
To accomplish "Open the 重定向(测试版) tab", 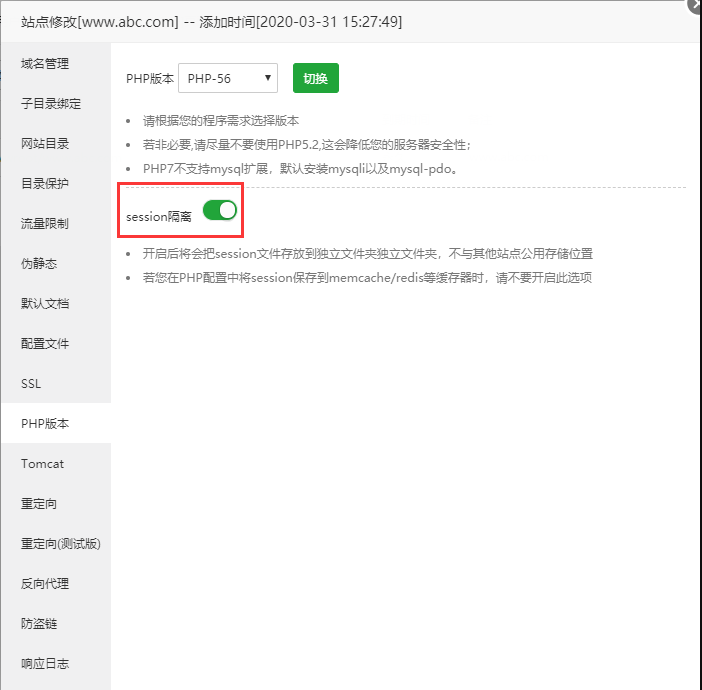I will pos(56,543).
